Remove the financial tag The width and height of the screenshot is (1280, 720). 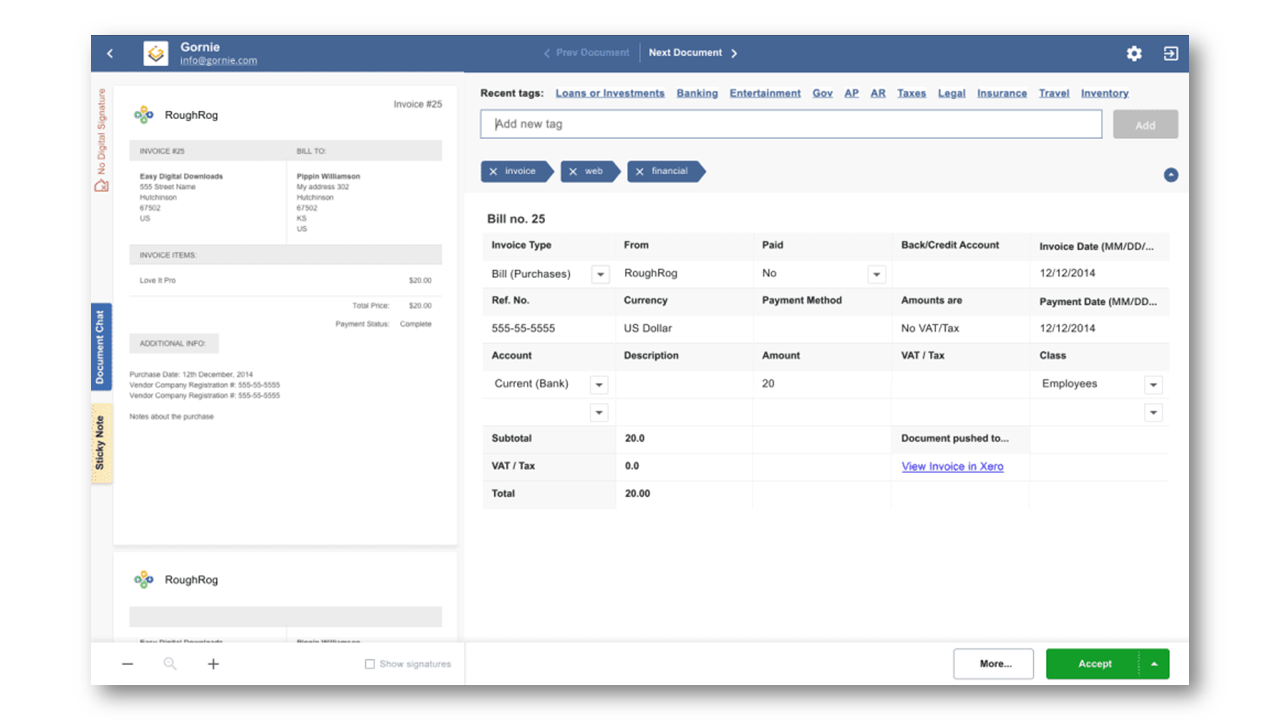point(640,171)
